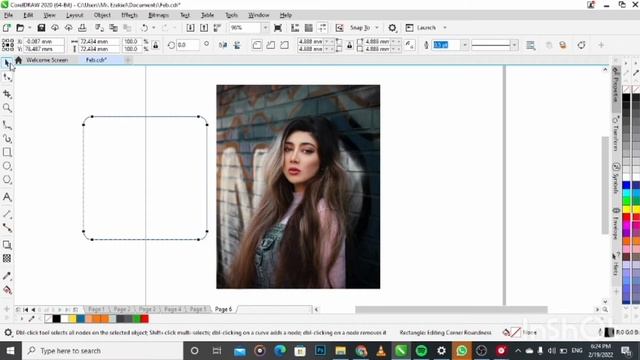Click the Import icon
This screenshot has width=640, height=360.
(190, 28)
